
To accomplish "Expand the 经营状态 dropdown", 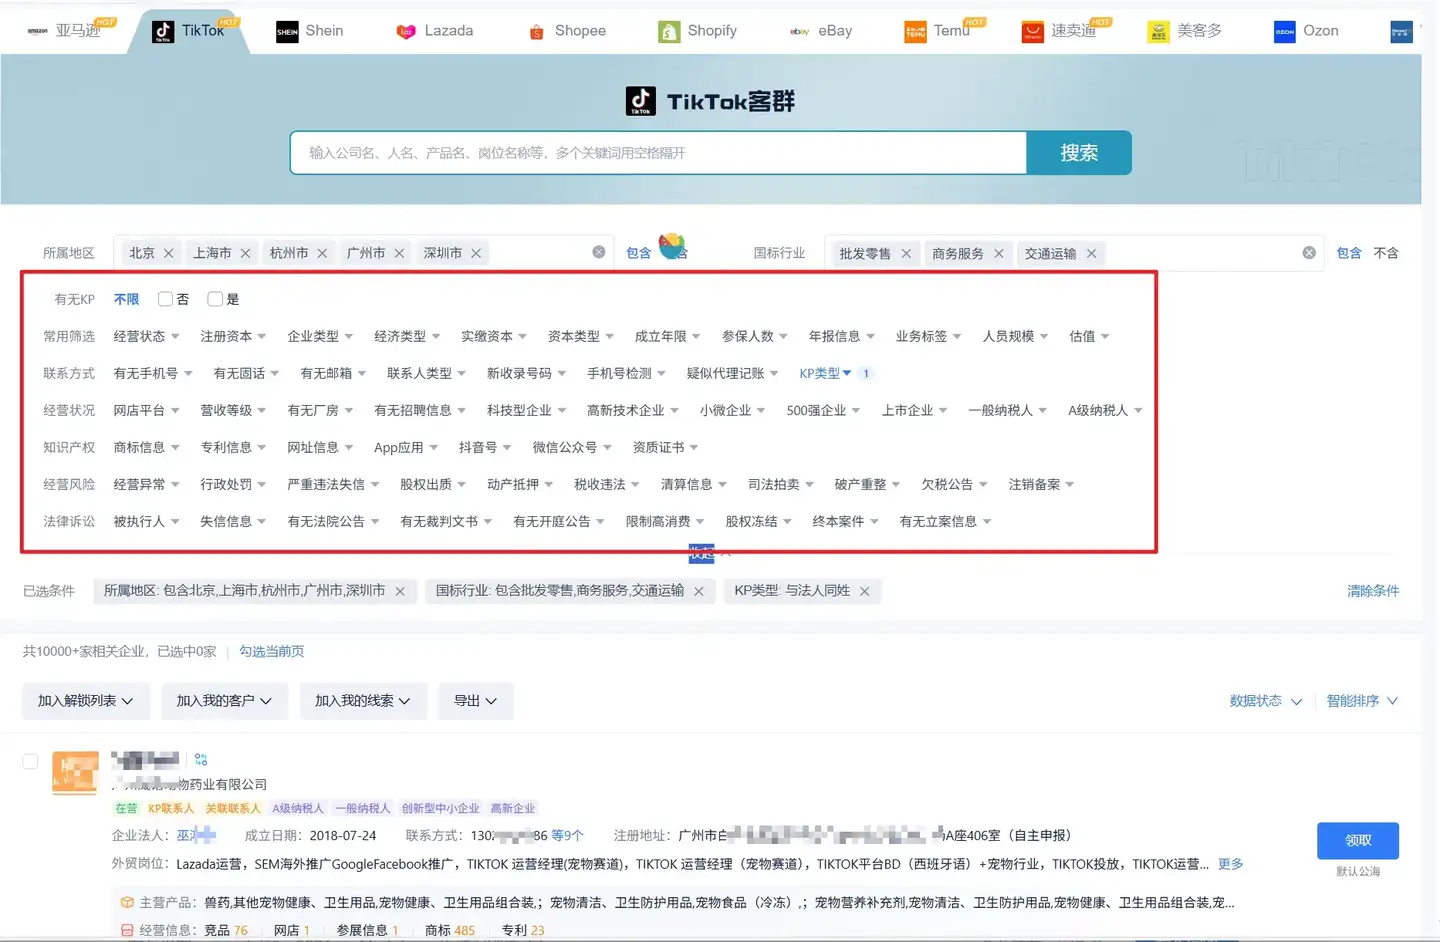I will (146, 336).
